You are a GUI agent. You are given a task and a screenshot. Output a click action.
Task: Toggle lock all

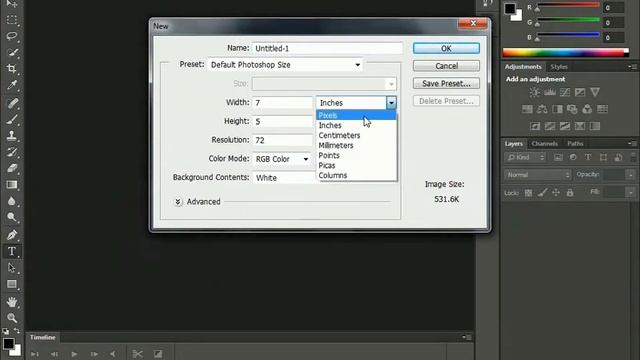coord(570,193)
